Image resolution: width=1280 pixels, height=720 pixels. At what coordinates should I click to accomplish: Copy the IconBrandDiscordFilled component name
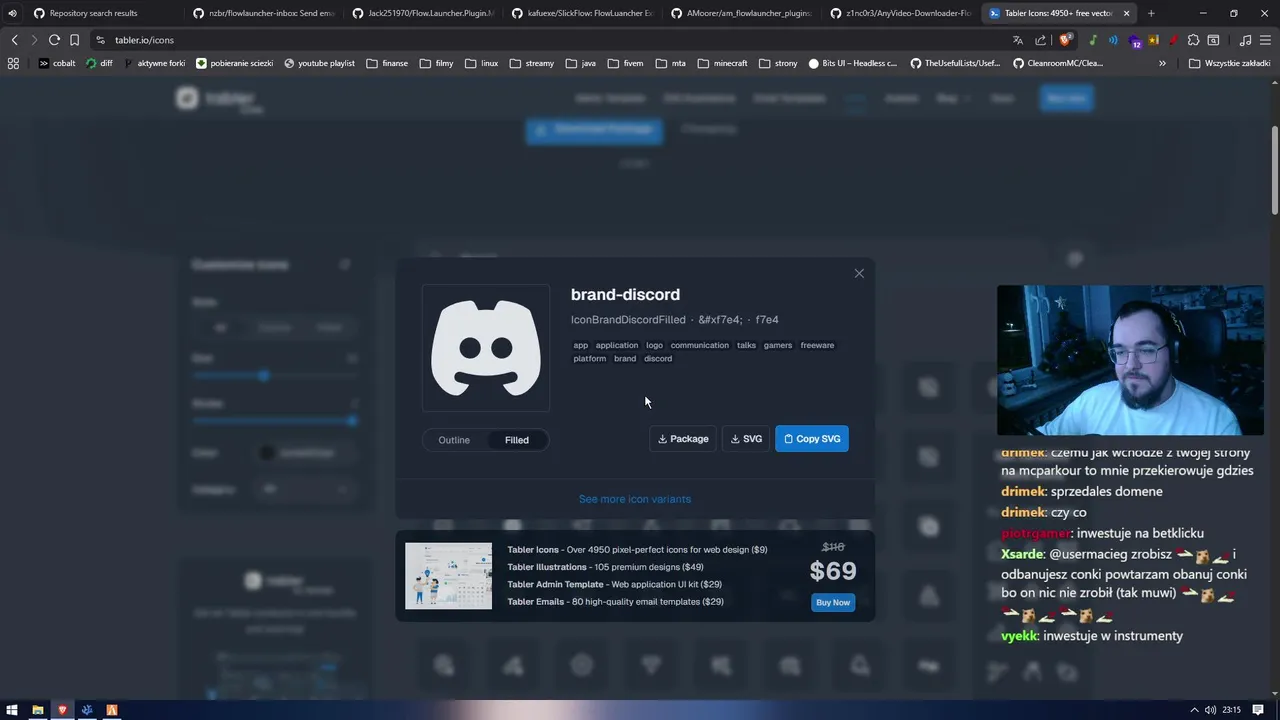tap(628, 320)
